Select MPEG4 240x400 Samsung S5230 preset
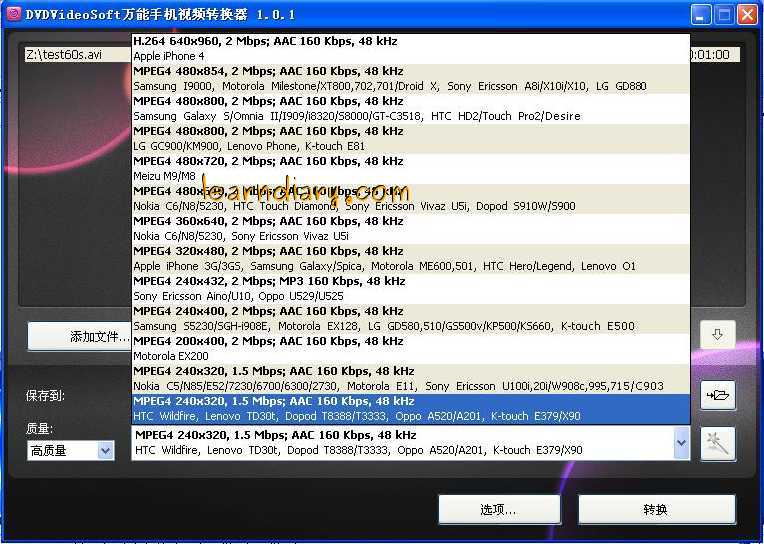The height and width of the screenshot is (544, 764). 410,319
